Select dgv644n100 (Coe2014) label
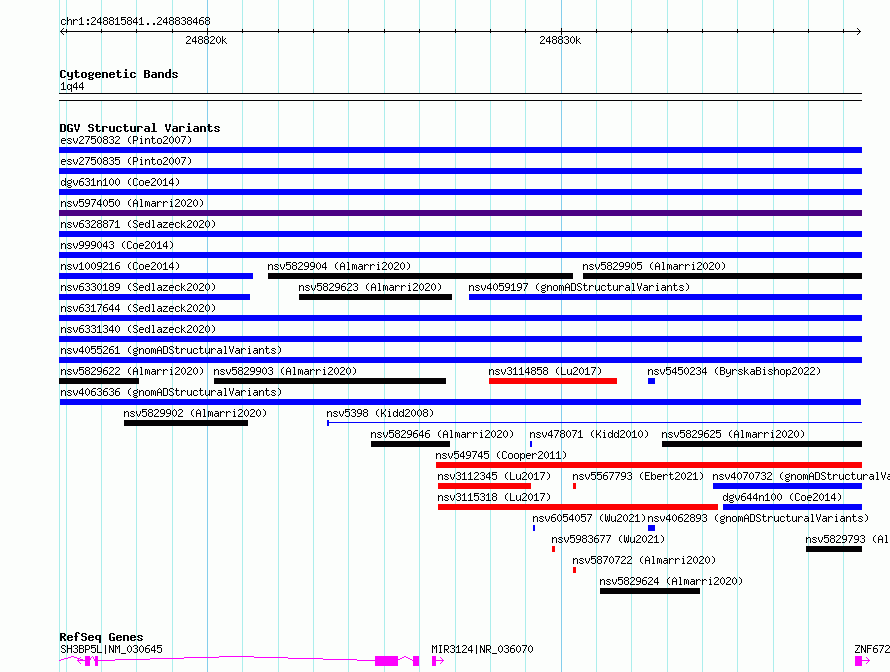The height and width of the screenshot is (672, 890). click(x=782, y=497)
